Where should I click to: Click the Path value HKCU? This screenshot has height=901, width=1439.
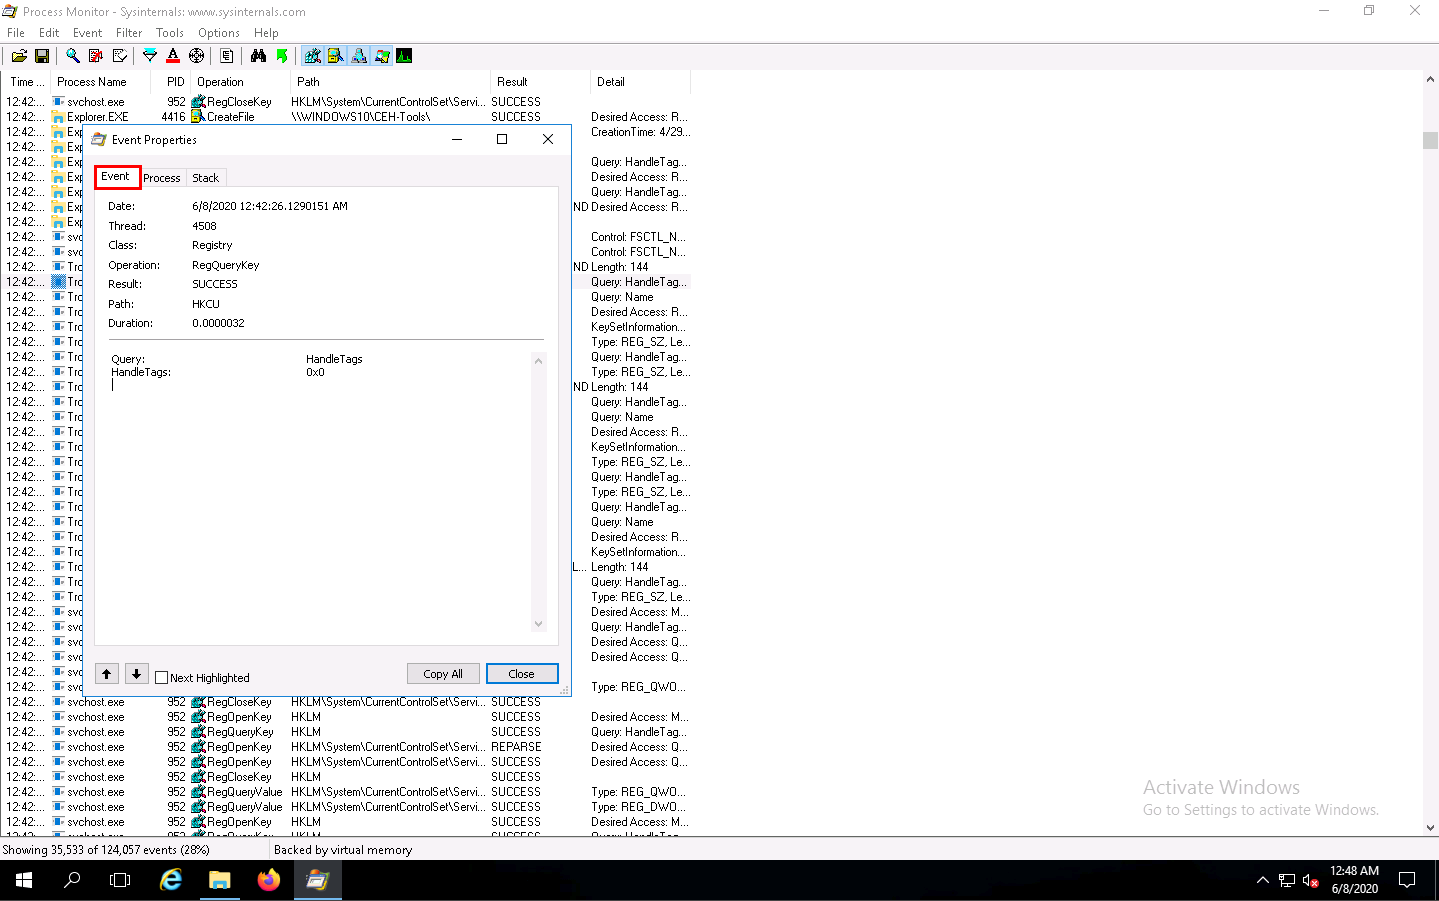(x=206, y=304)
